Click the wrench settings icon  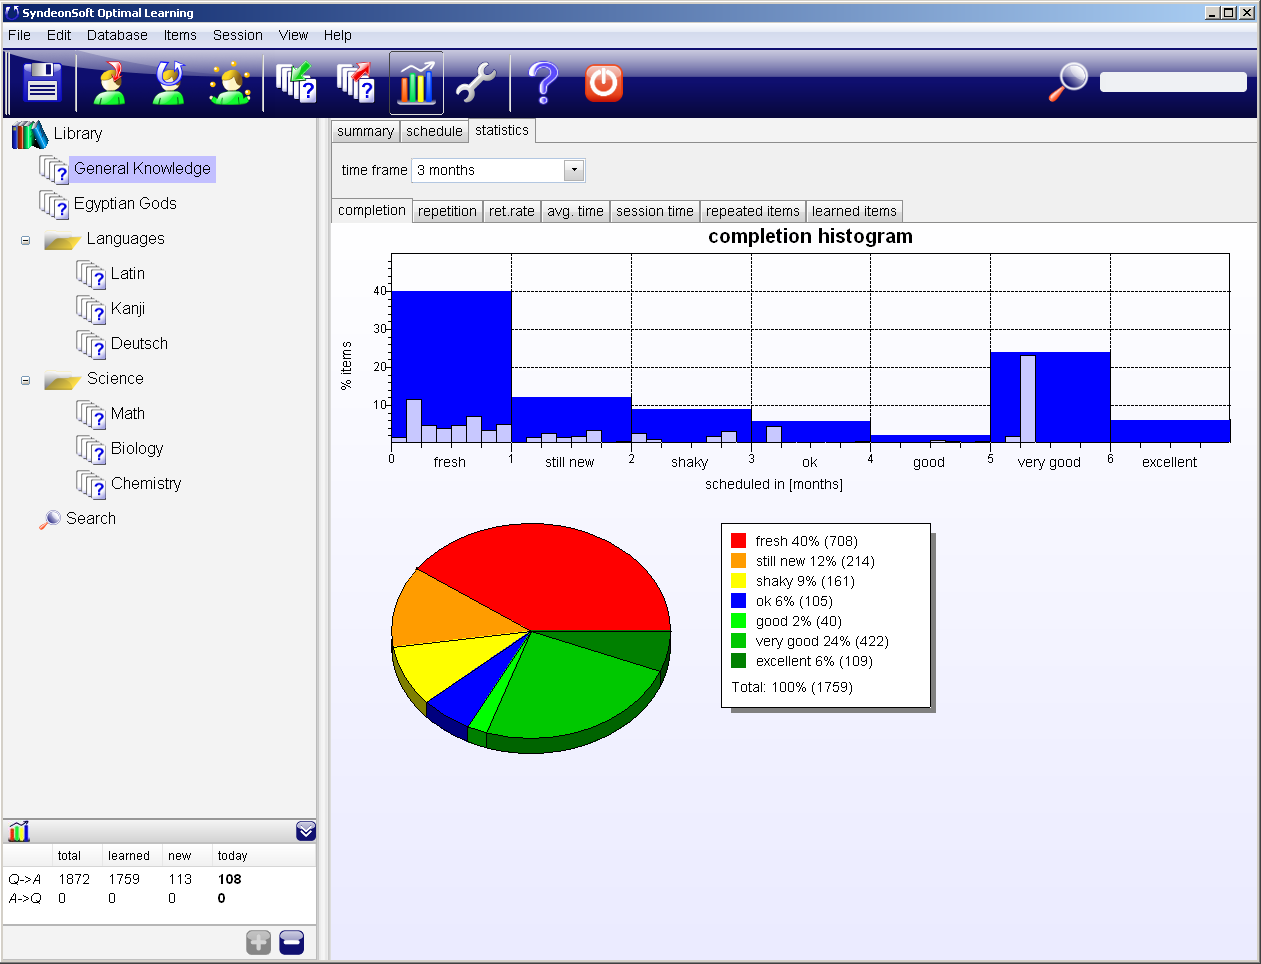point(476,83)
